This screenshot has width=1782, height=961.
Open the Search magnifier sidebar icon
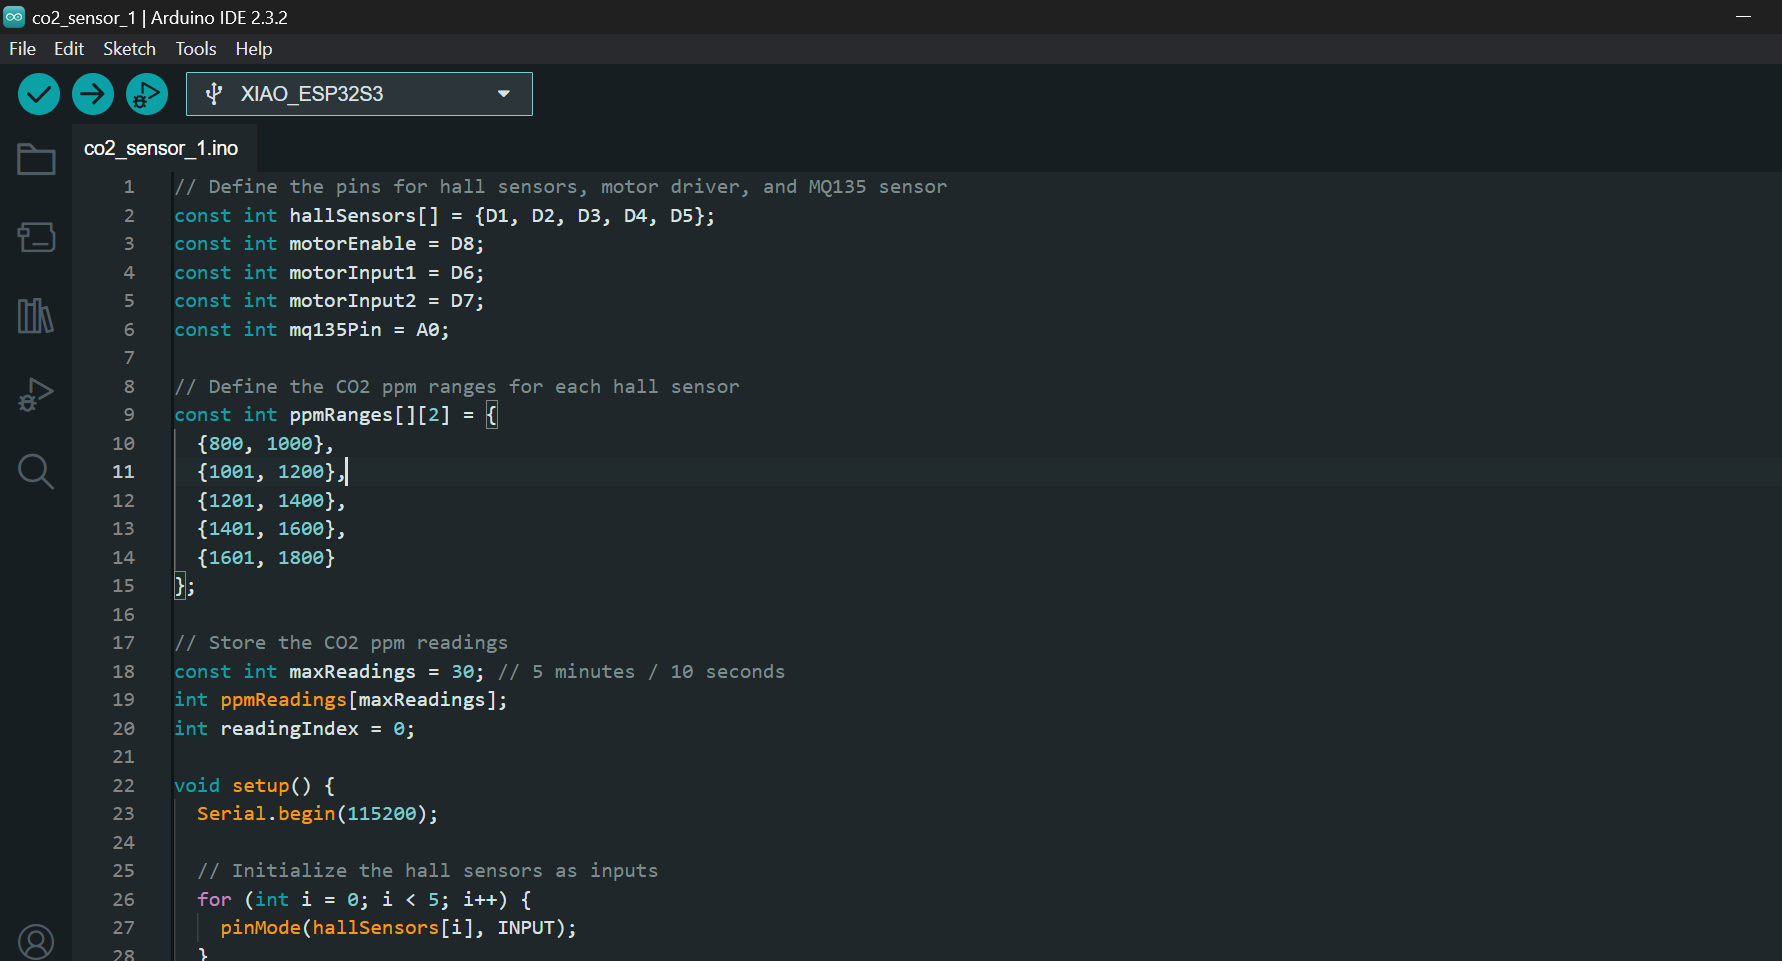(x=36, y=471)
